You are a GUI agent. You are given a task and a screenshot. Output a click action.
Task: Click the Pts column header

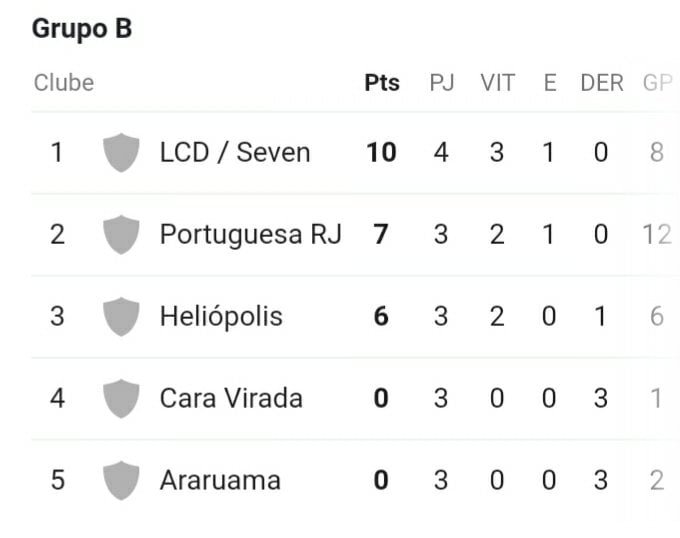[x=382, y=83]
